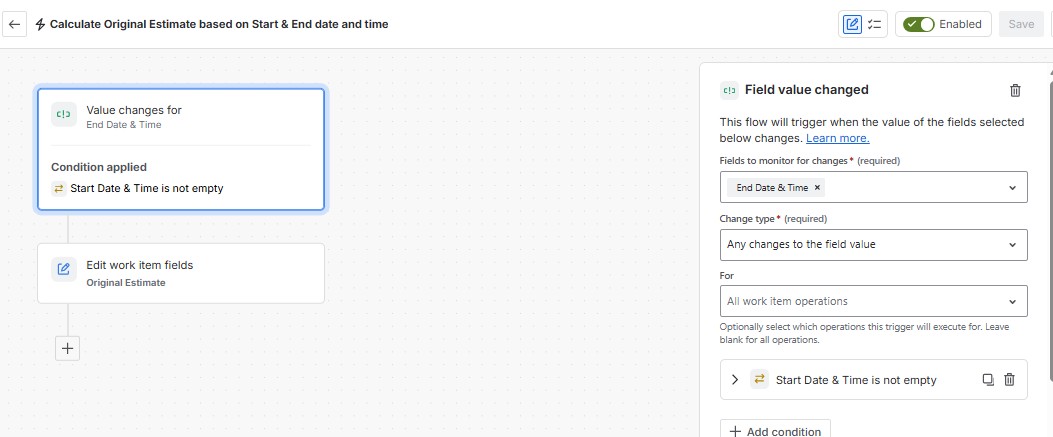Viewport: 1053px width, 437px height.
Task: Duplicate the Start Date & Time condition
Action: pos(988,380)
